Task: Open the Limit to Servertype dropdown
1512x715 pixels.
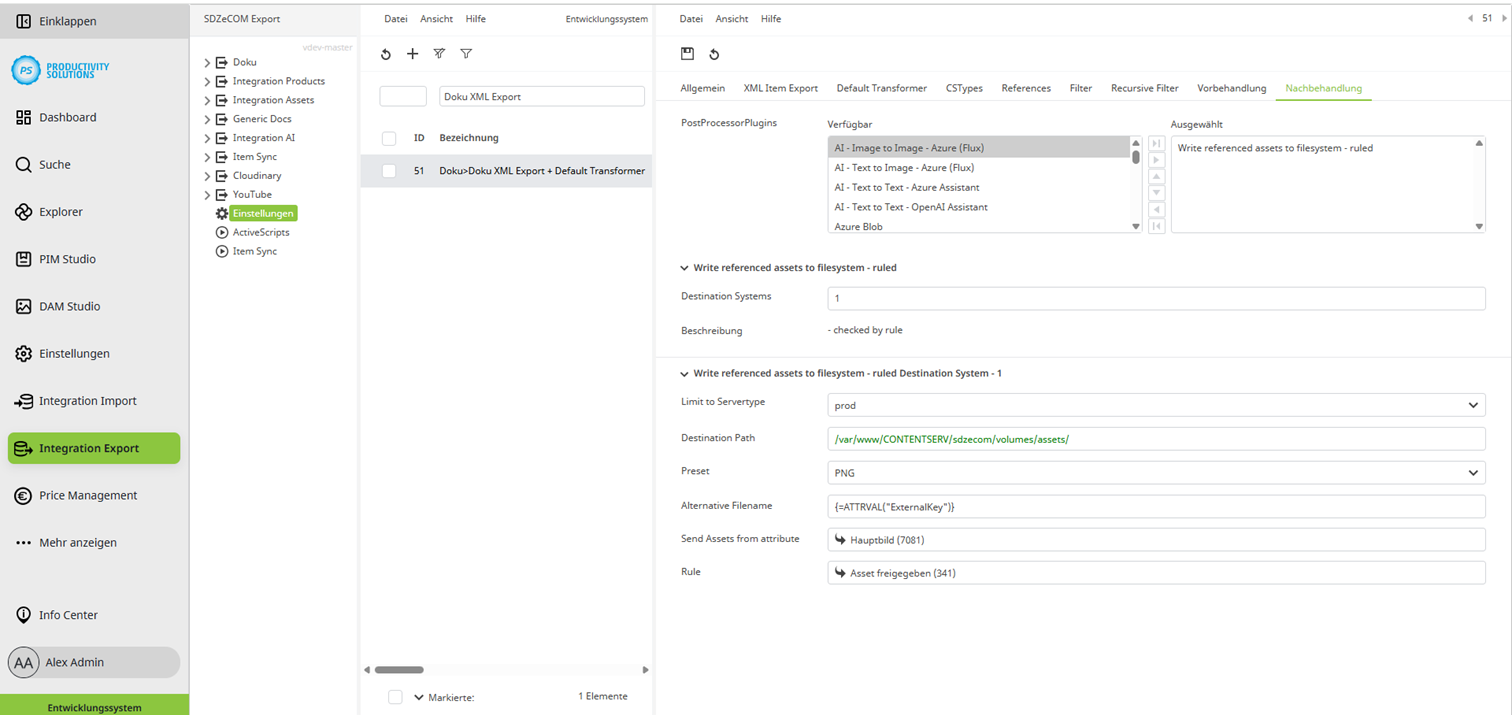Action: pyautogui.click(x=1472, y=405)
